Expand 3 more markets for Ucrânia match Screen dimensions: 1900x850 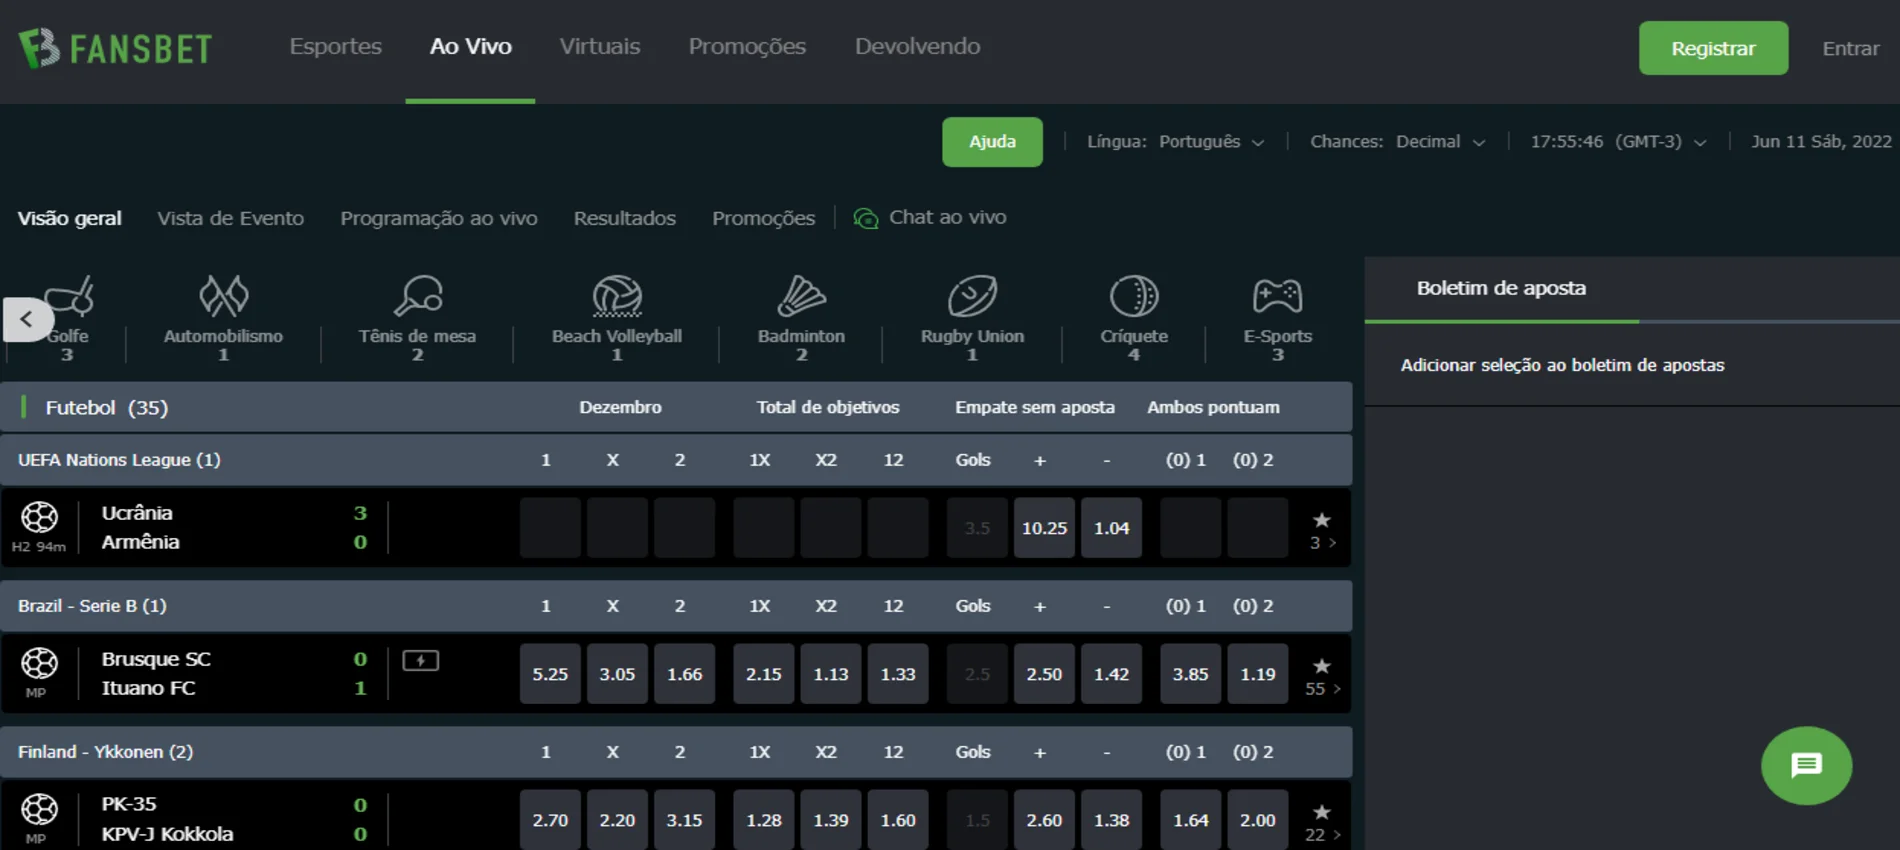click(1323, 543)
